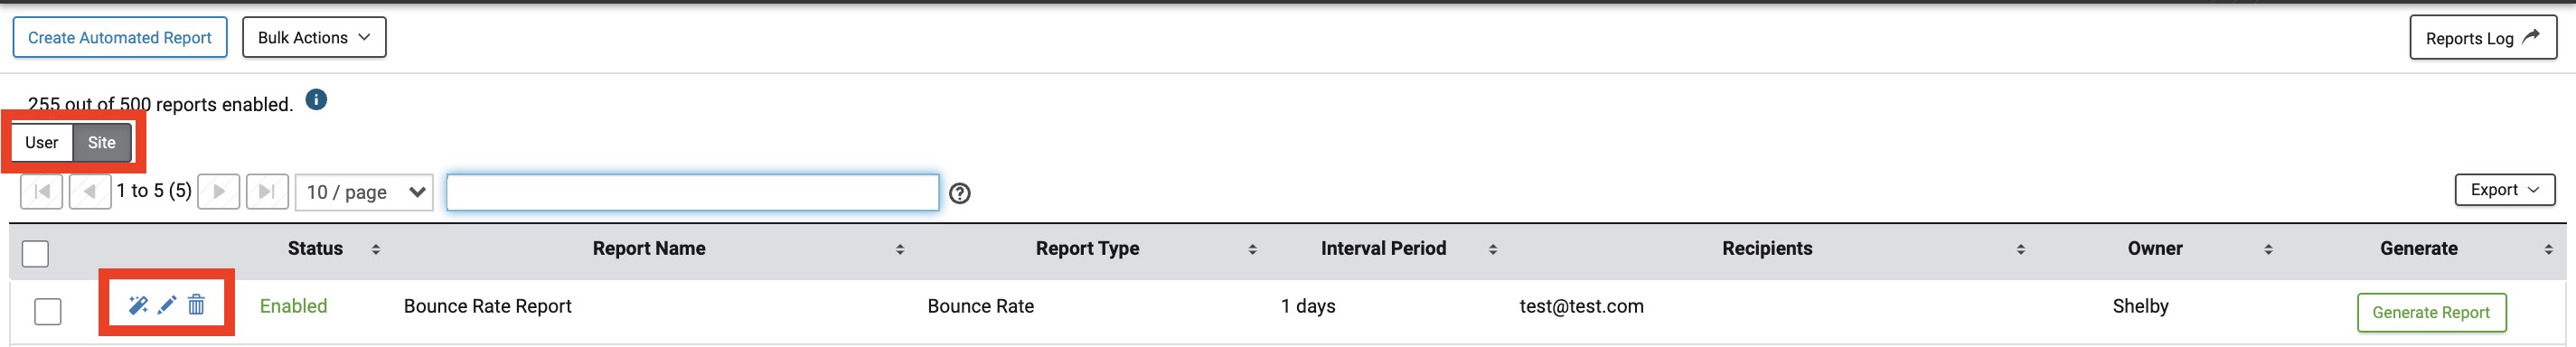Delete Bounce Rate Report using trash icon
The image size is (2576, 347).
click(196, 305)
